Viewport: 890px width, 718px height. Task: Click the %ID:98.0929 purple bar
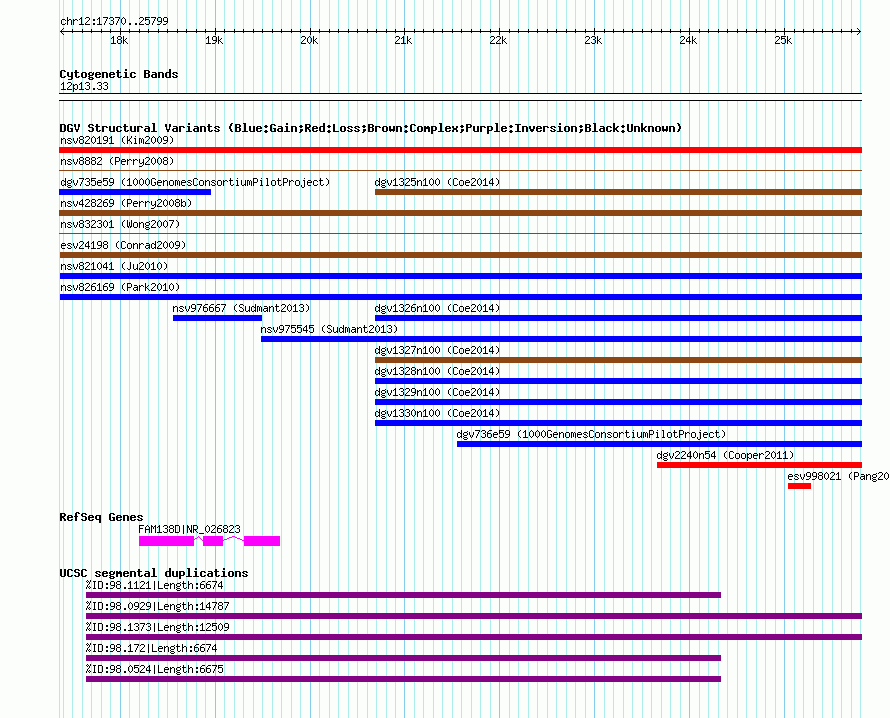[x=474, y=616]
